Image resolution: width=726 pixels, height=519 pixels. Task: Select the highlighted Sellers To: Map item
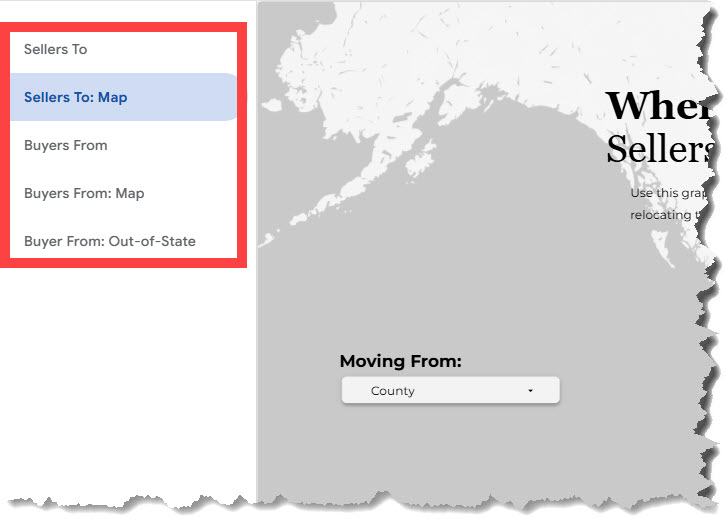click(76, 97)
